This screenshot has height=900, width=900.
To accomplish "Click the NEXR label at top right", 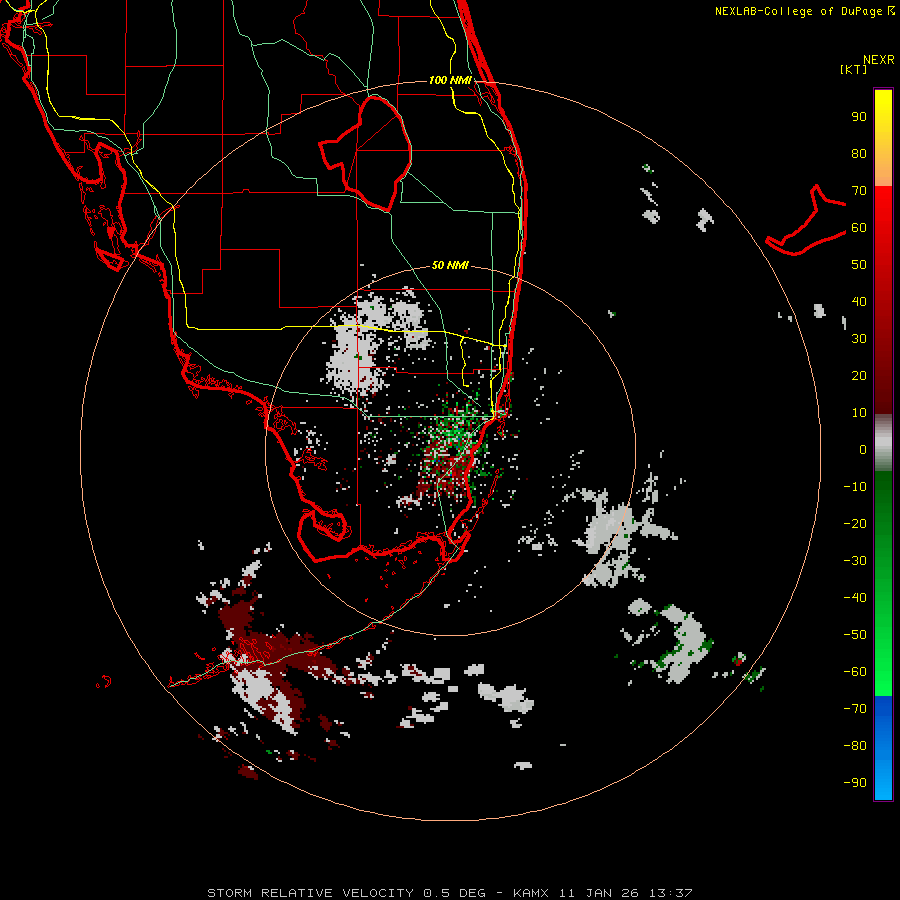I will pyautogui.click(x=879, y=60).
